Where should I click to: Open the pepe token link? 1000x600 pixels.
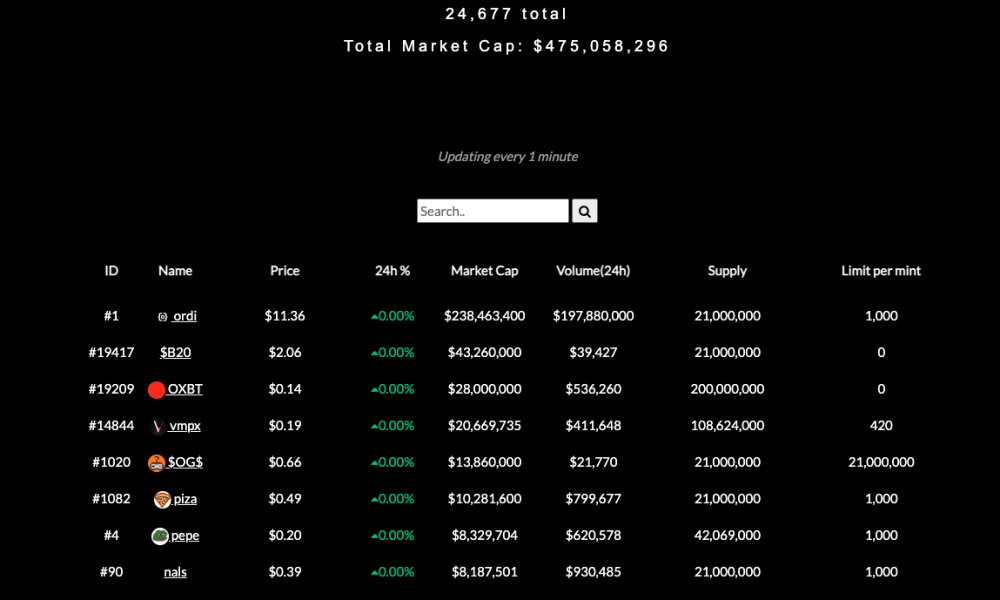click(185, 536)
